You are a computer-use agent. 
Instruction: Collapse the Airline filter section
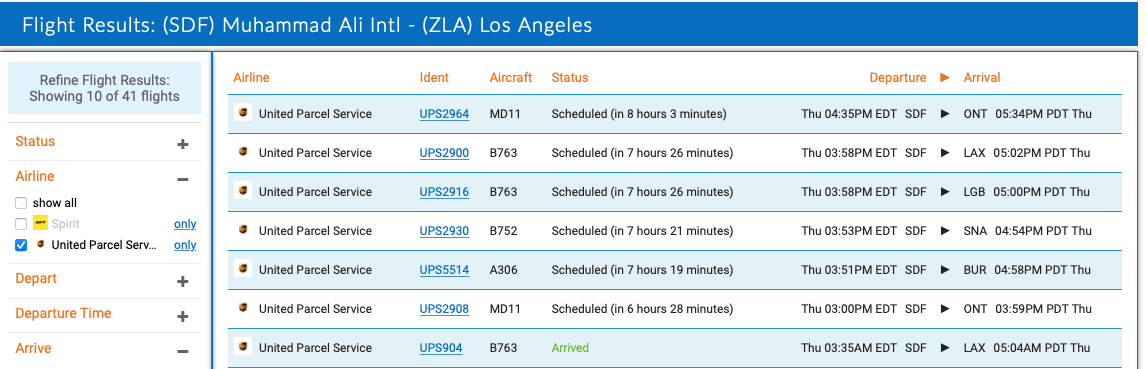point(183,179)
